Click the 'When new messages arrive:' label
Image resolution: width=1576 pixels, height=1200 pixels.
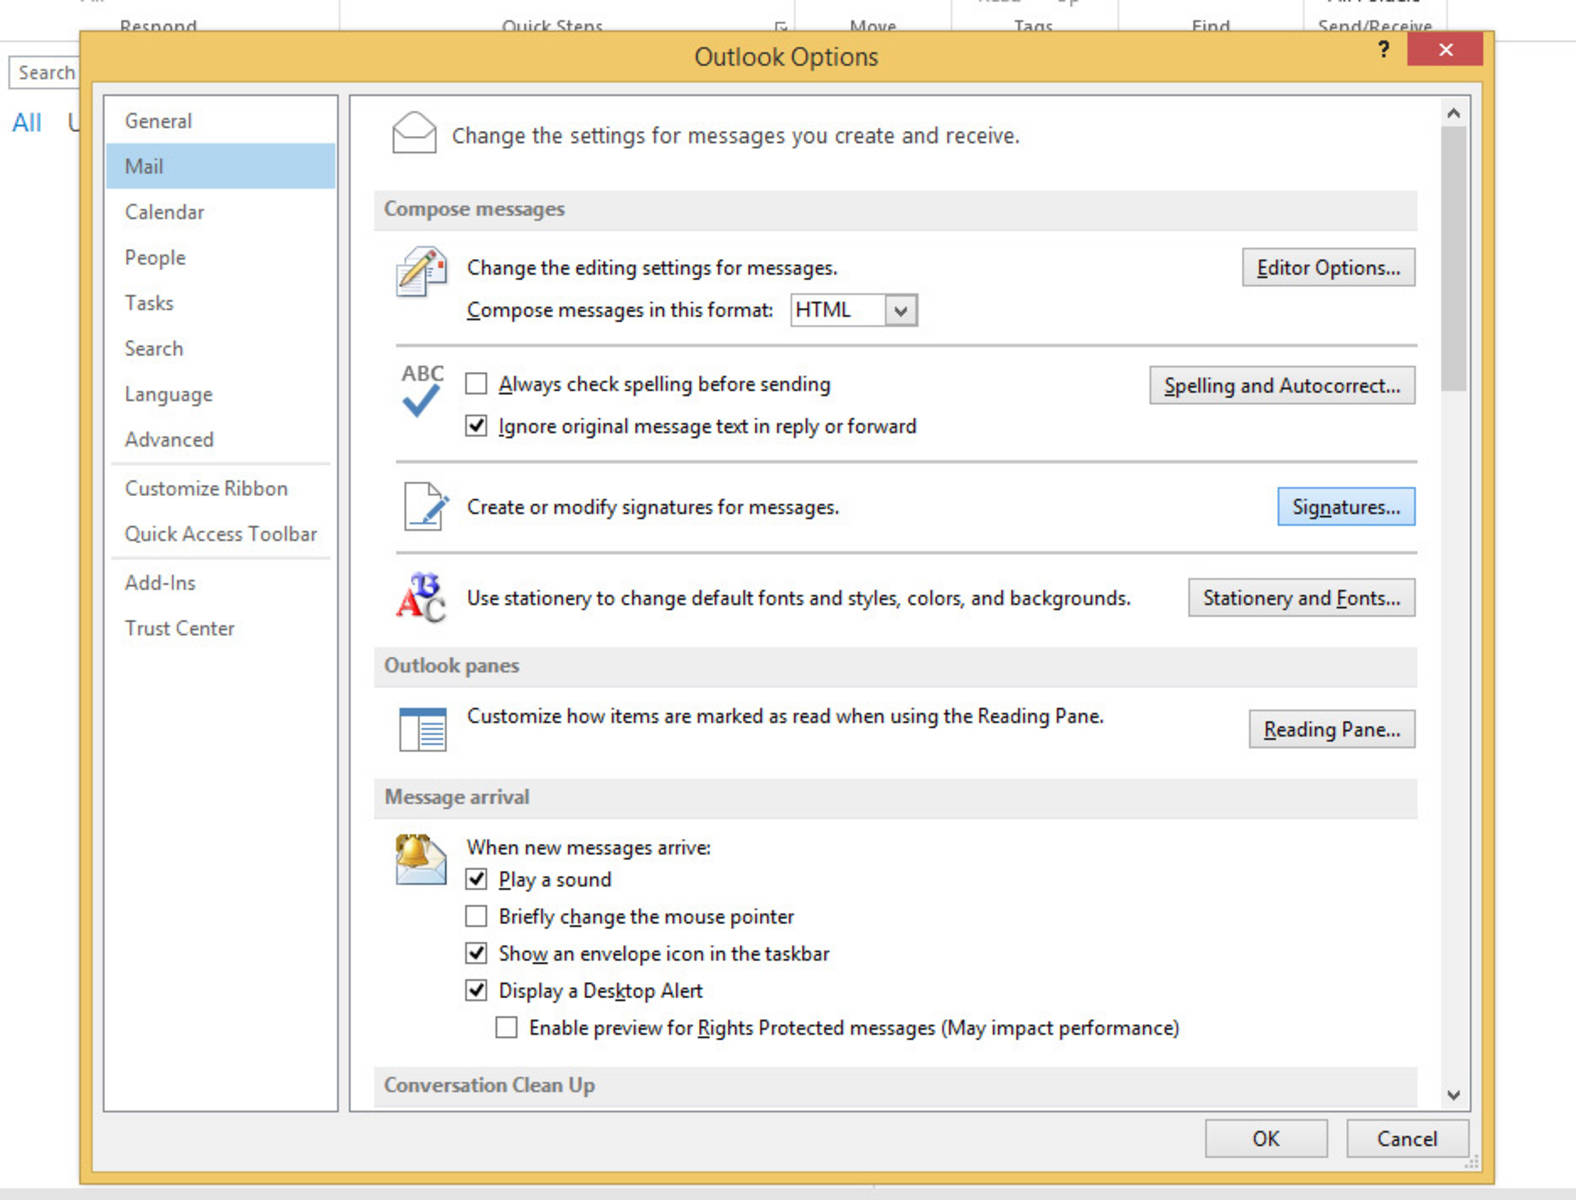click(589, 847)
